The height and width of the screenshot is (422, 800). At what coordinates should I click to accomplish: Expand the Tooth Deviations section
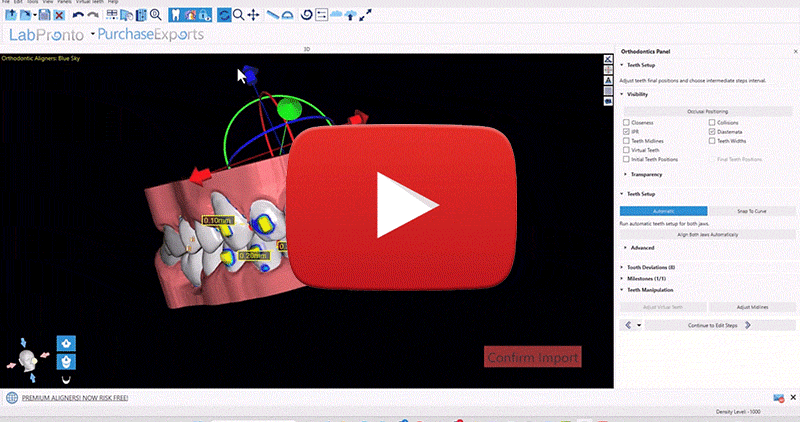click(647, 267)
